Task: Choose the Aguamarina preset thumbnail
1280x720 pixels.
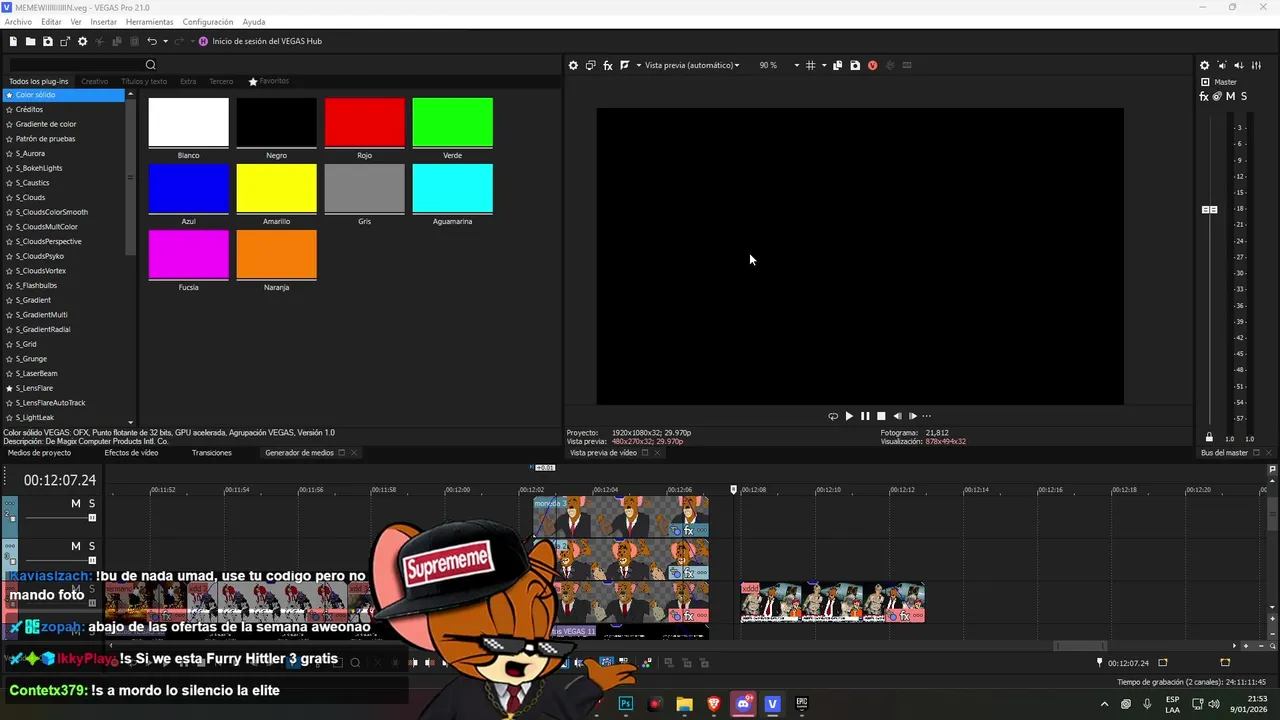Action: tap(452, 188)
